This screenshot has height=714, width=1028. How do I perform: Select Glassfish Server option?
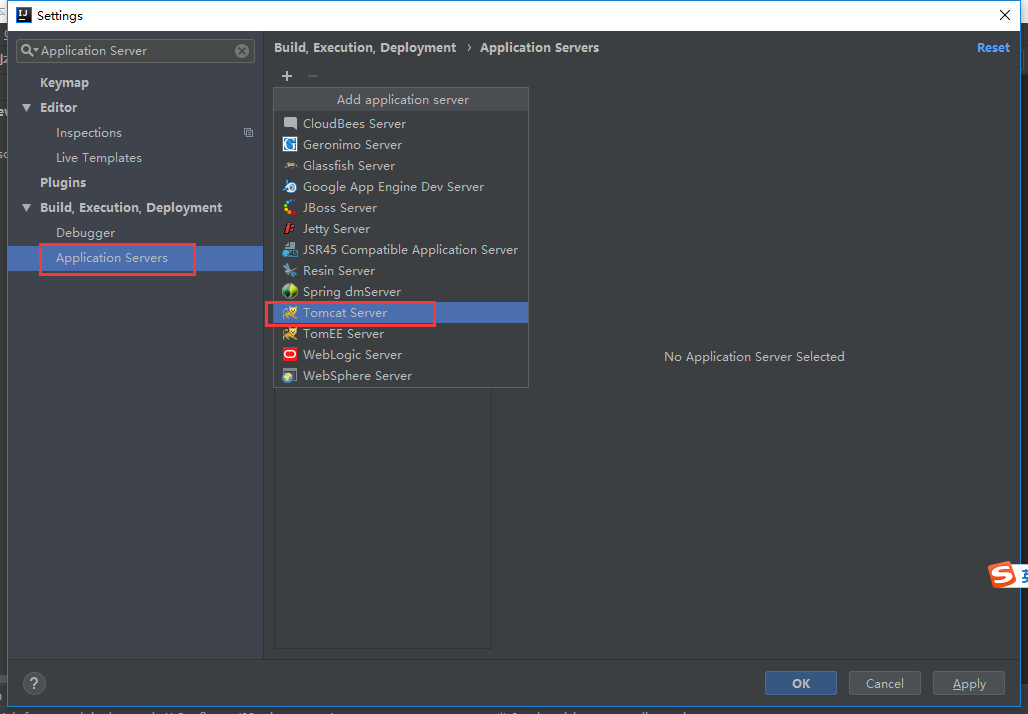coord(401,165)
